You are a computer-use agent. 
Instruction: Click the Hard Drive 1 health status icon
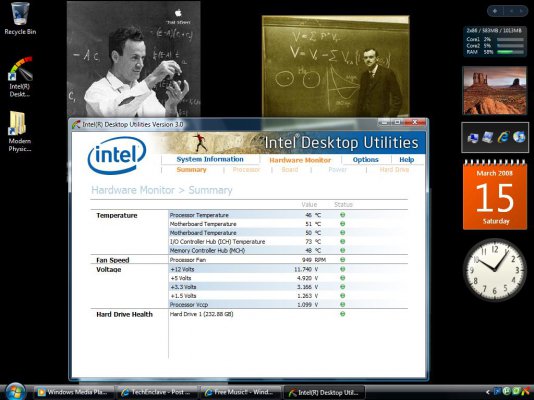coord(343,314)
